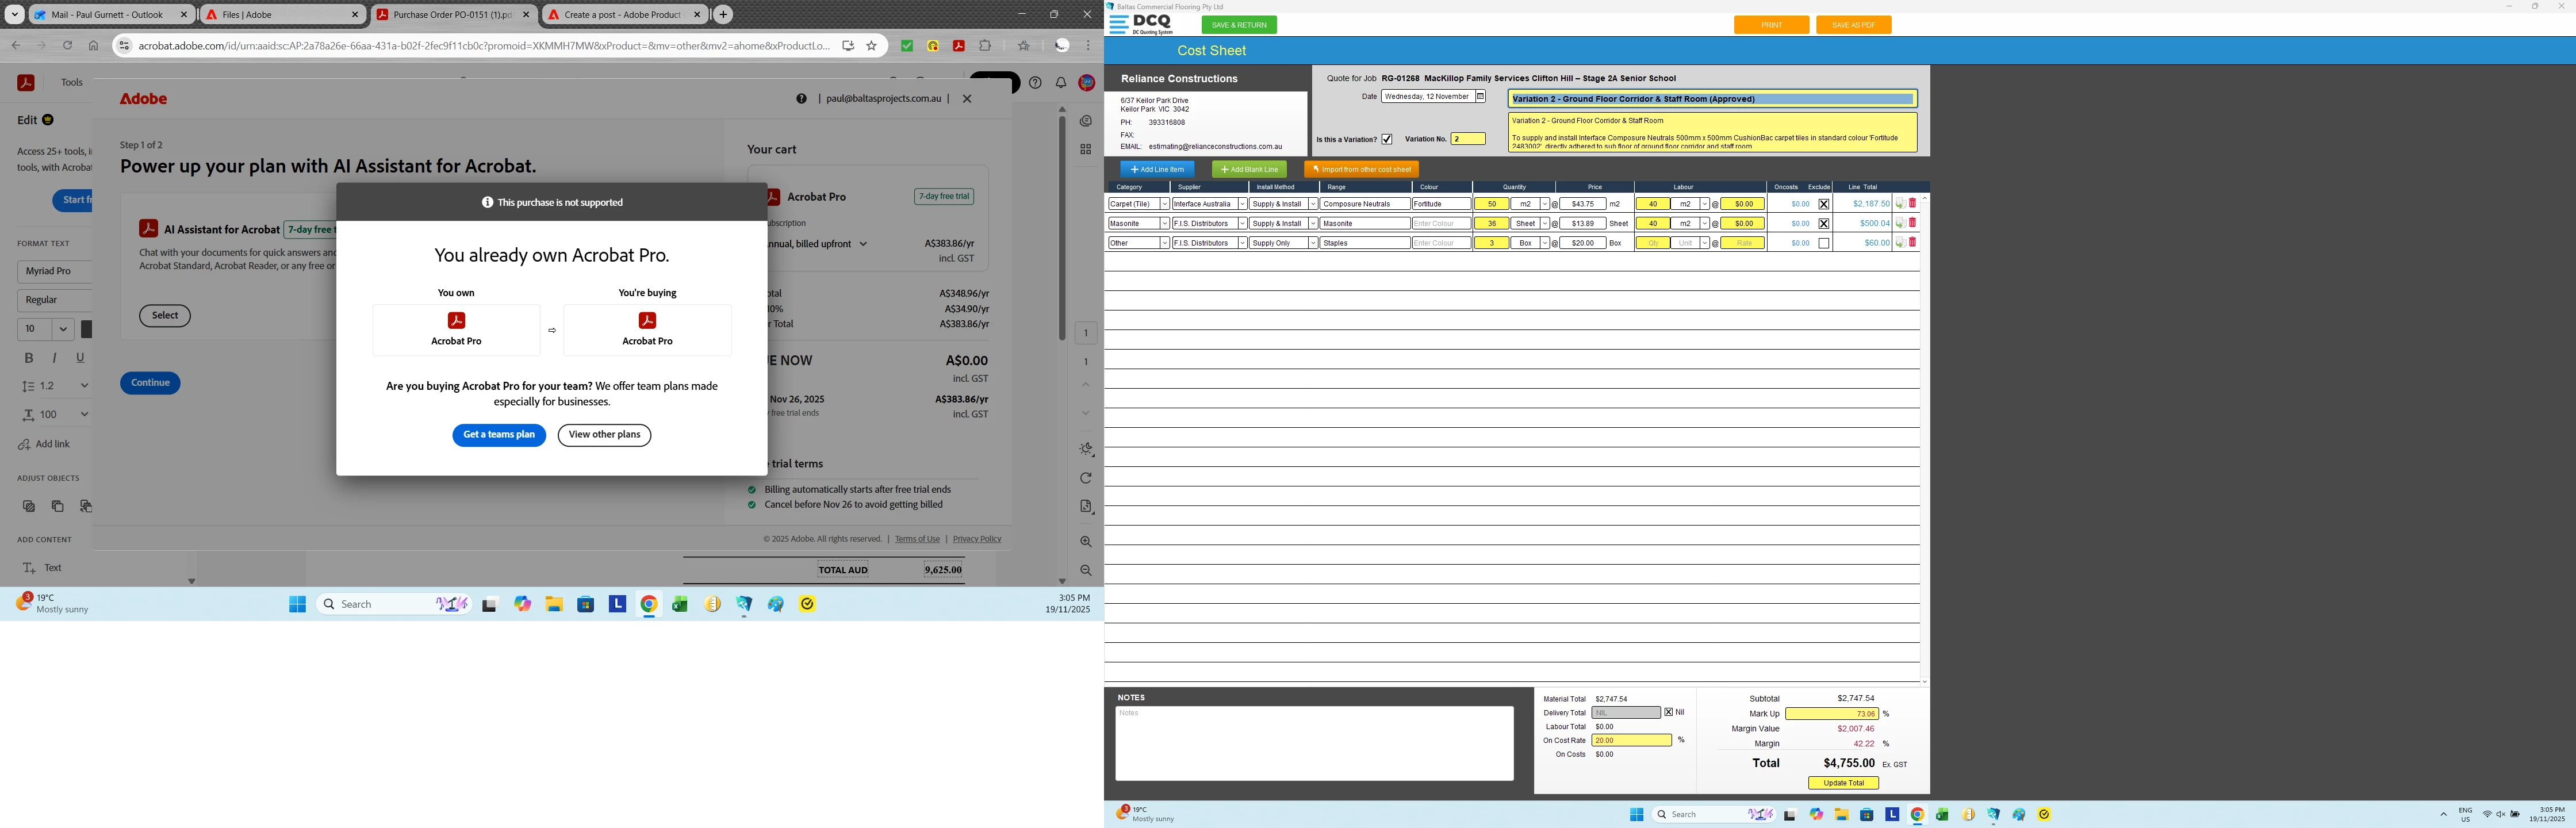
Task: Zoom in using Acrobat magnifier icon
Action: click(x=1086, y=542)
